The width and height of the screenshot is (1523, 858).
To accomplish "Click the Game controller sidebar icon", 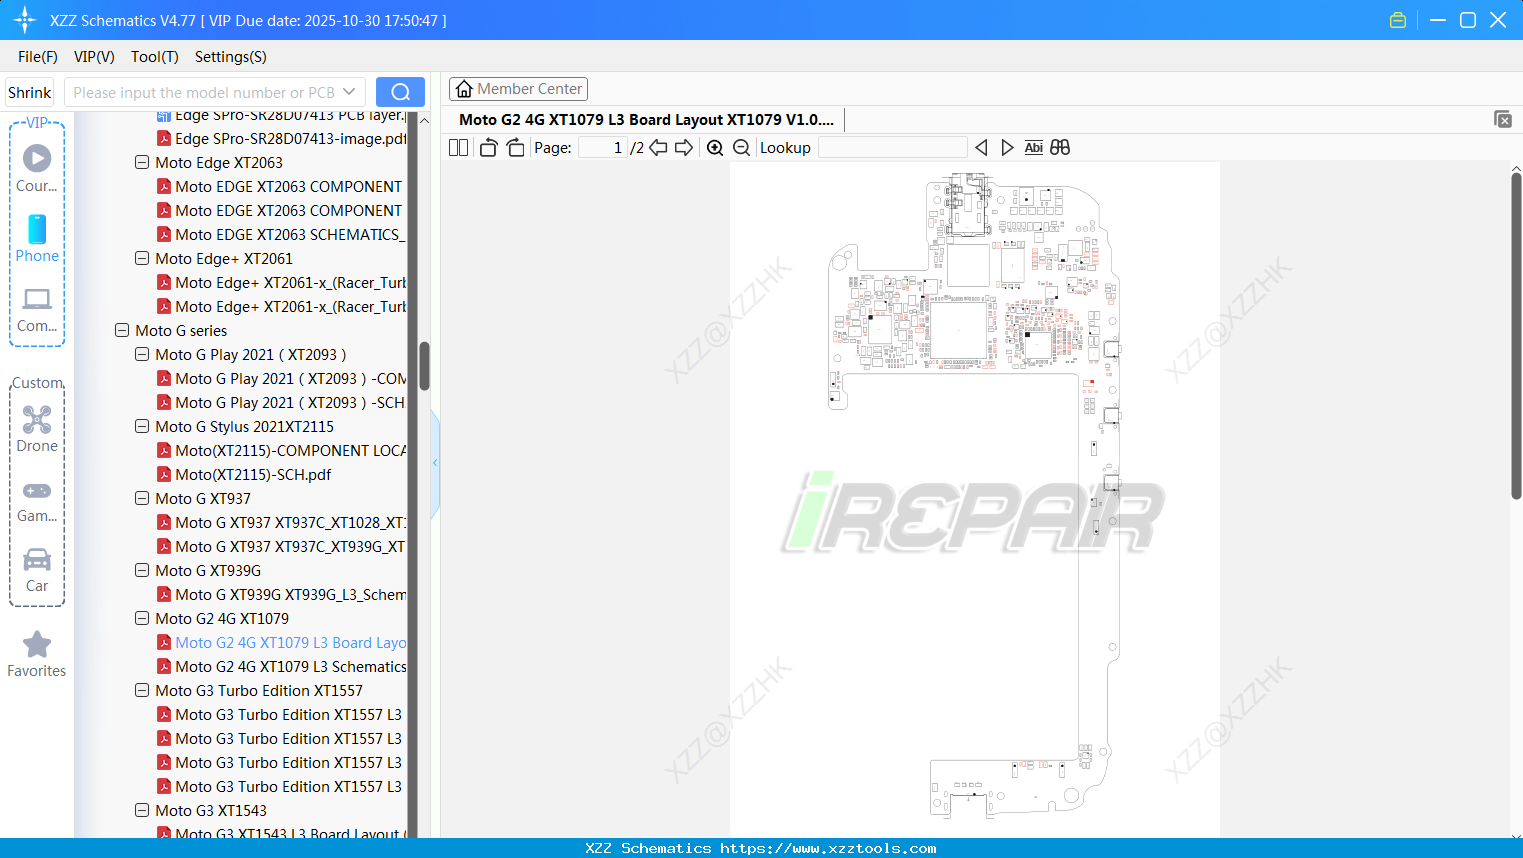I will (x=36, y=490).
